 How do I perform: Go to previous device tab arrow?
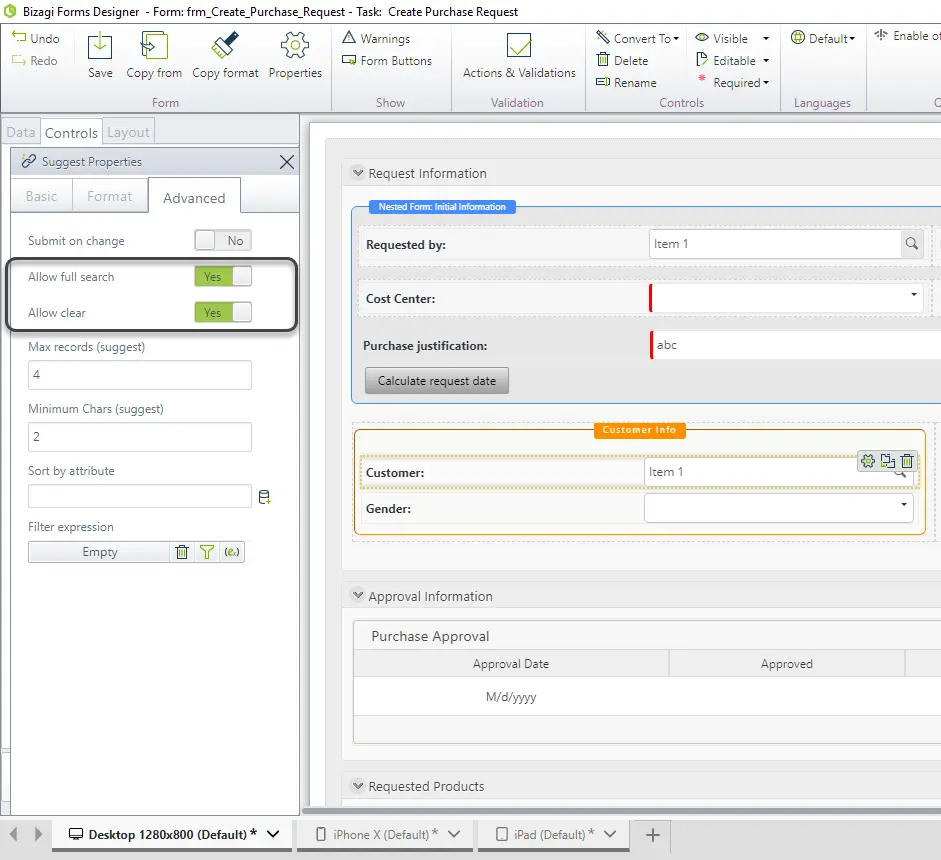pyautogui.click(x=14, y=834)
